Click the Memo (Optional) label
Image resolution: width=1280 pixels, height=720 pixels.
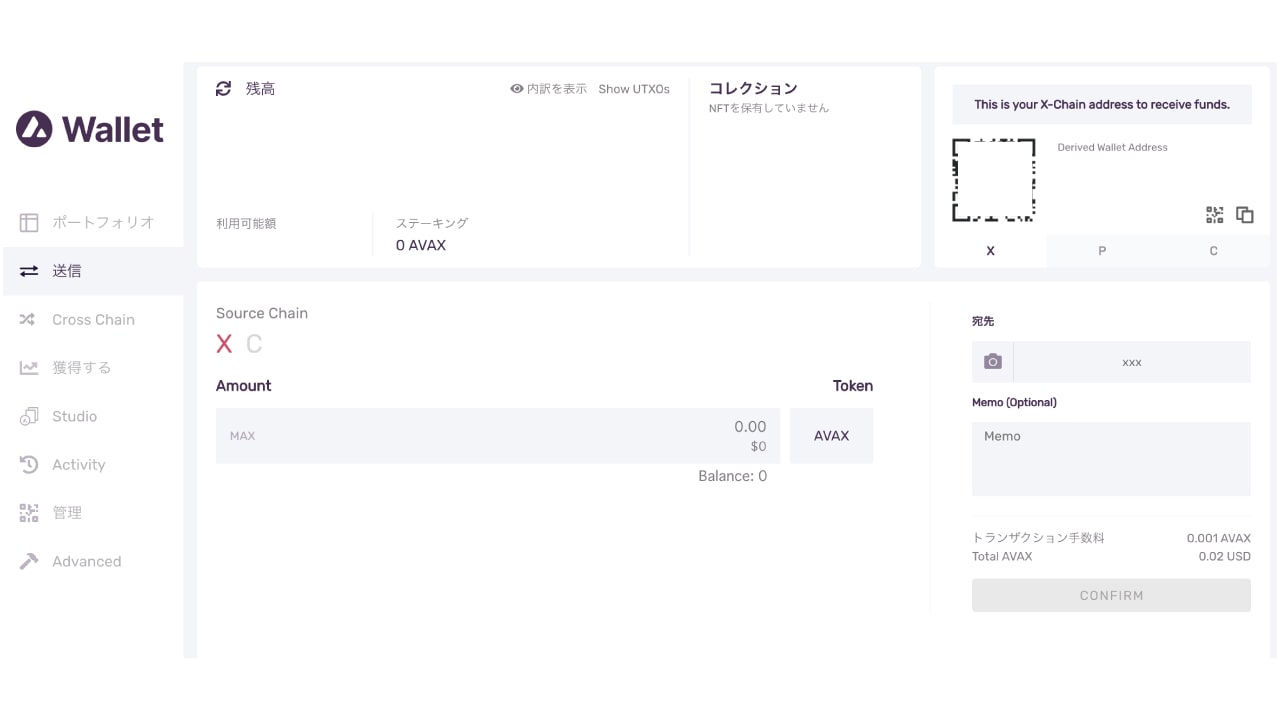click(1014, 402)
